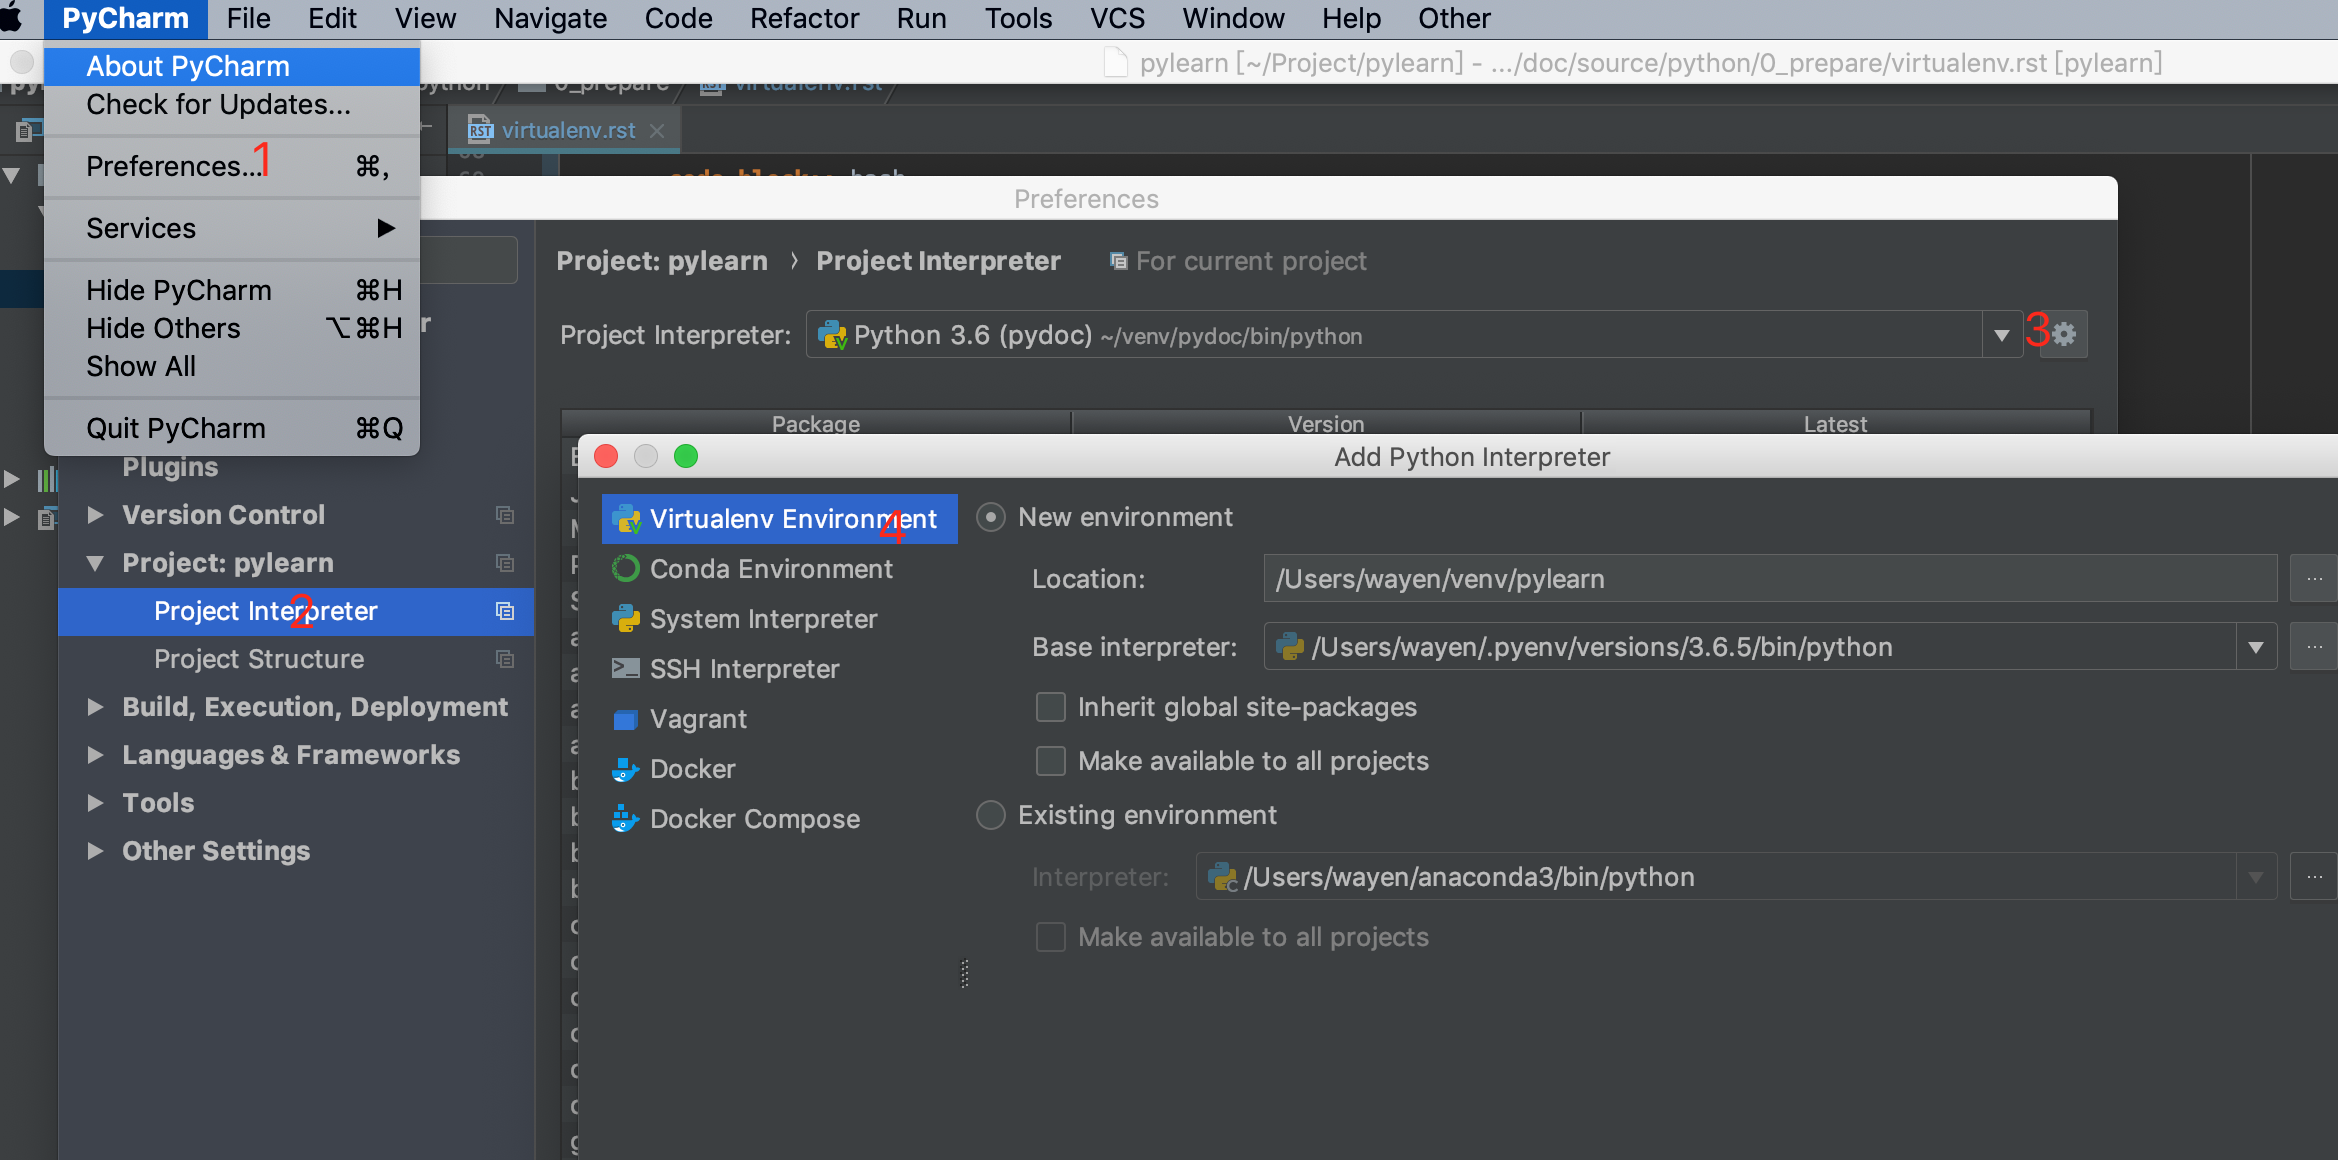
Task: Click the Package column header
Action: tap(816, 423)
